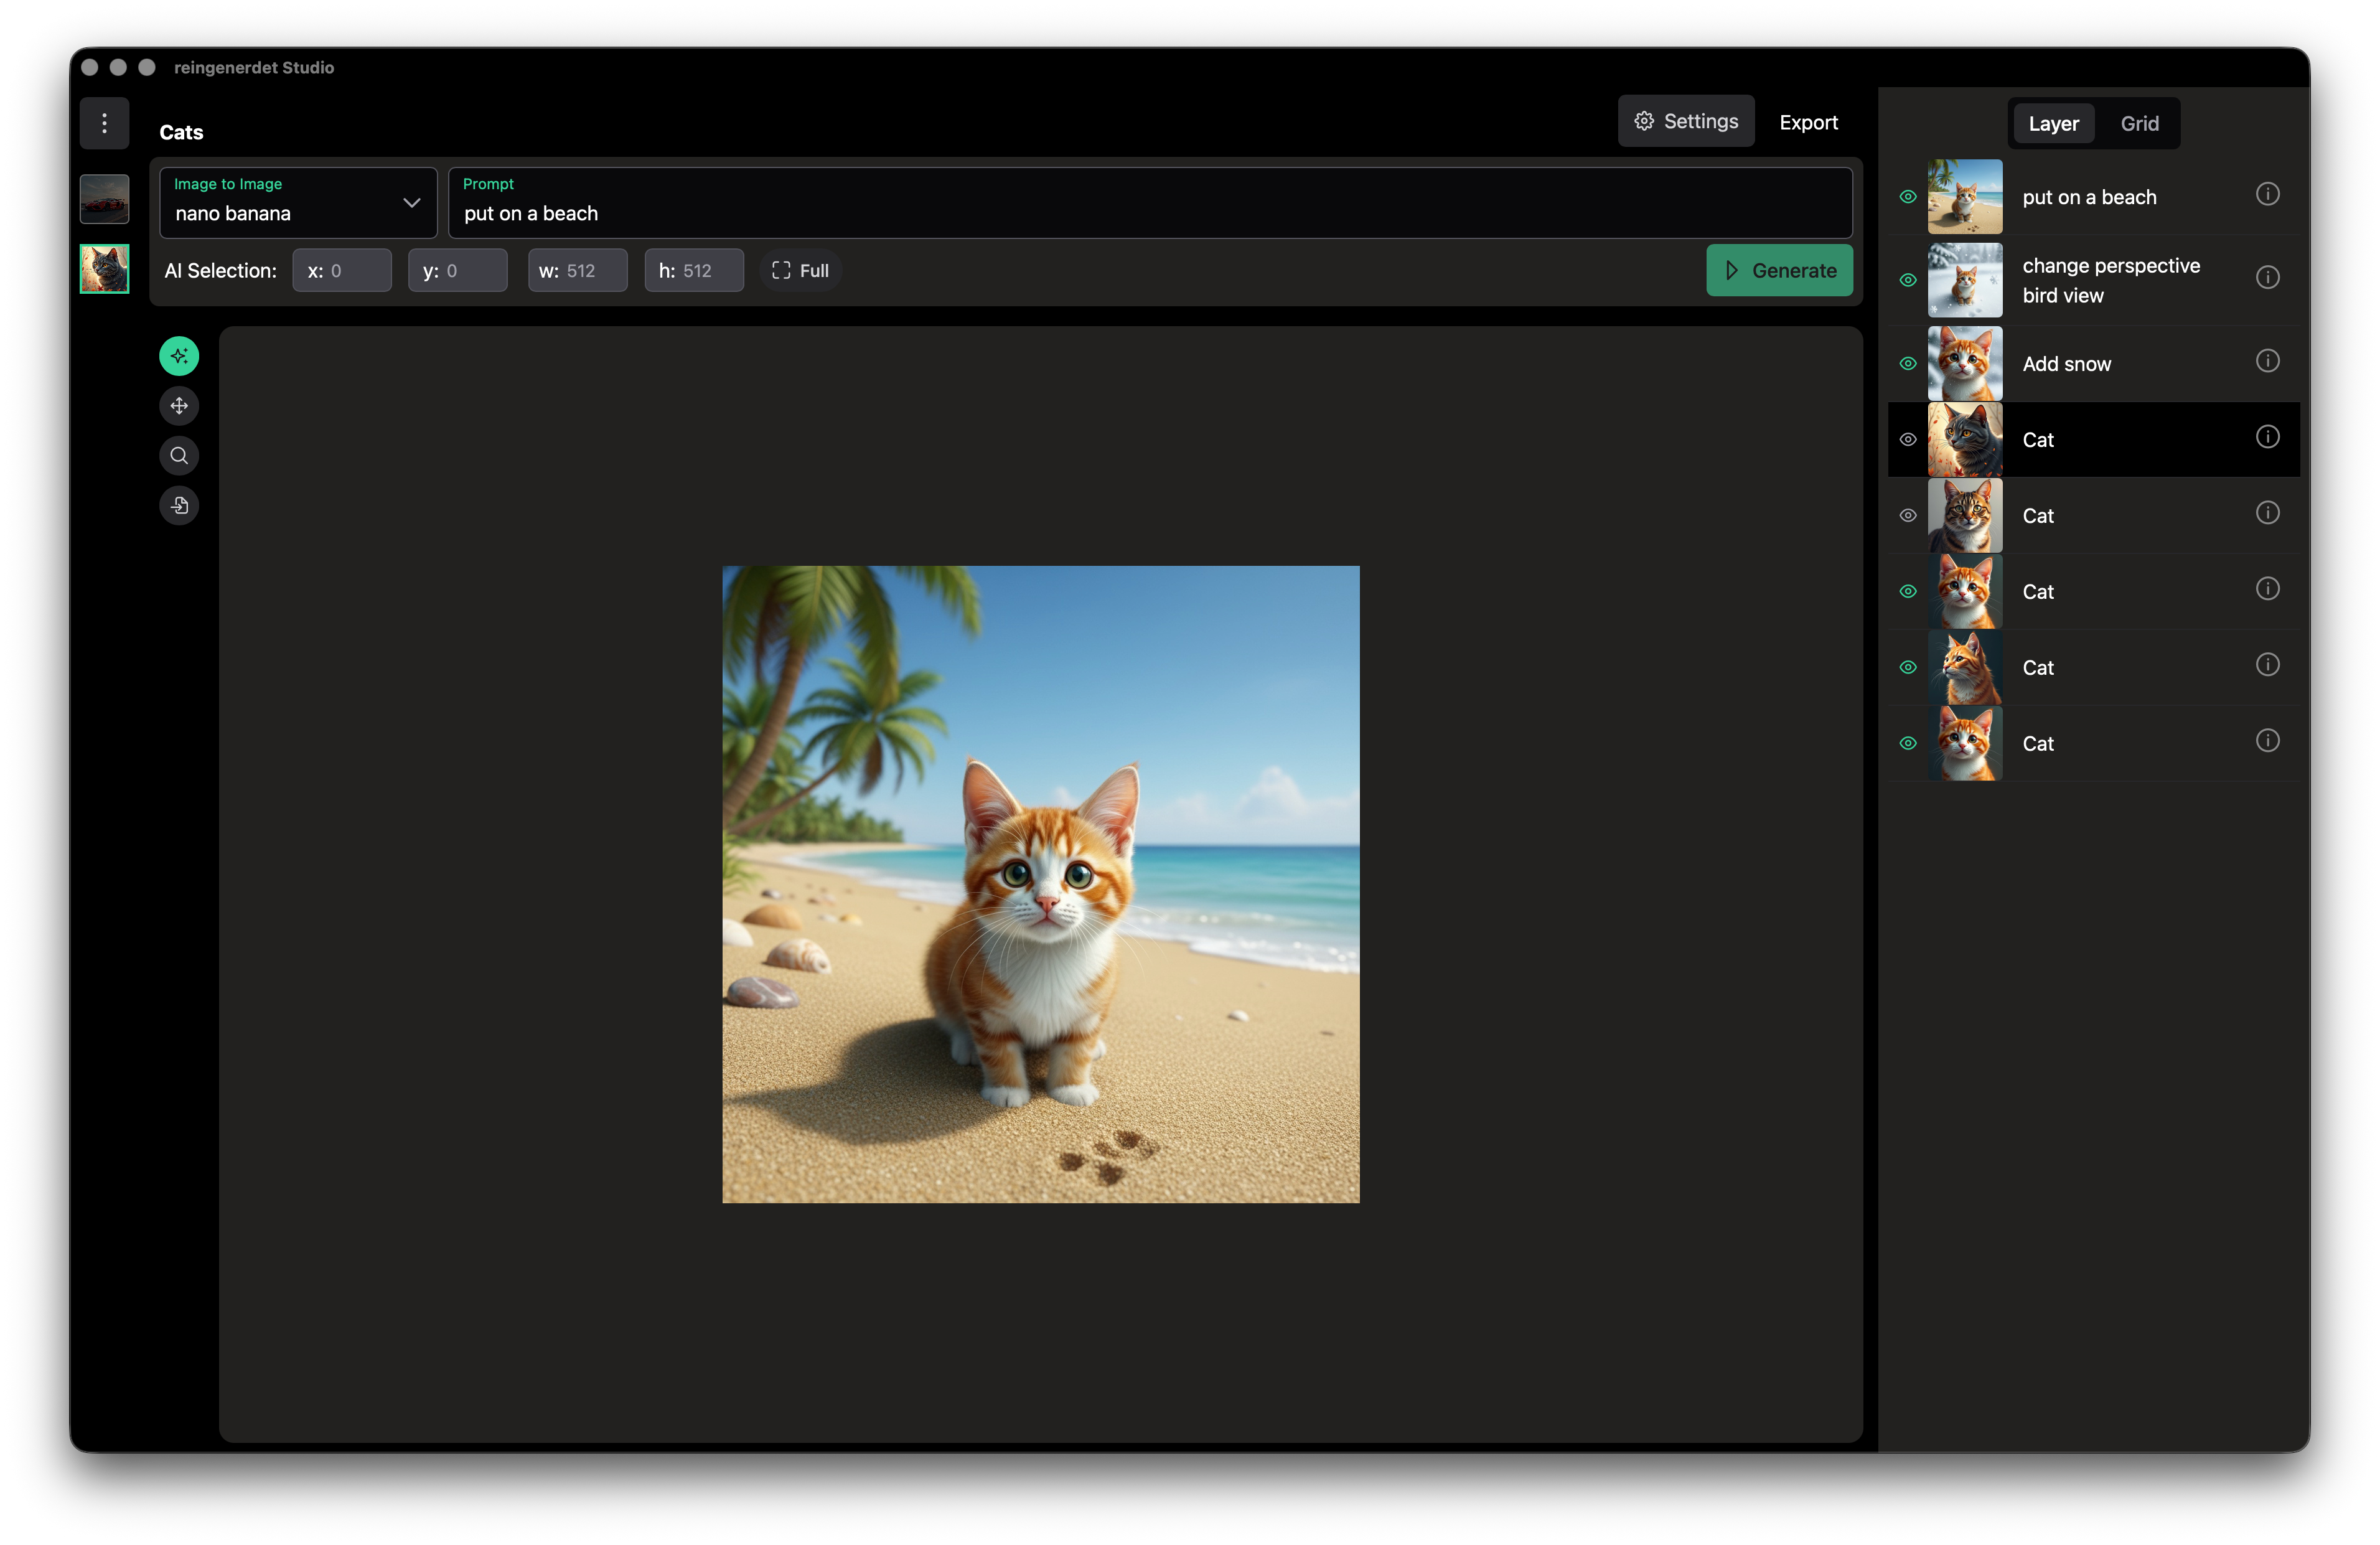
Task: Open info for 'change perspective bird view' layer
Action: pyautogui.click(x=2267, y=277)
